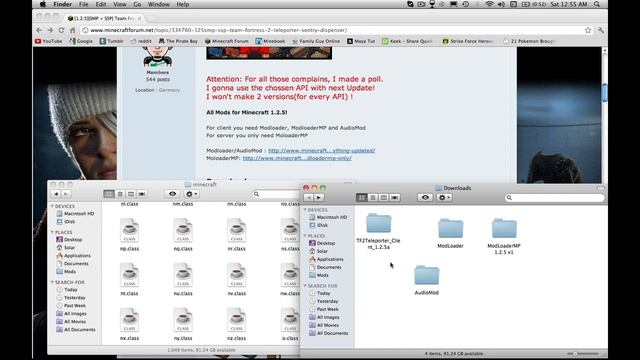The height and width of the screenshot is (360, 640).
Task: Select the ModLoaderMP 1.2.5 v1 folder
Action: 504,236
